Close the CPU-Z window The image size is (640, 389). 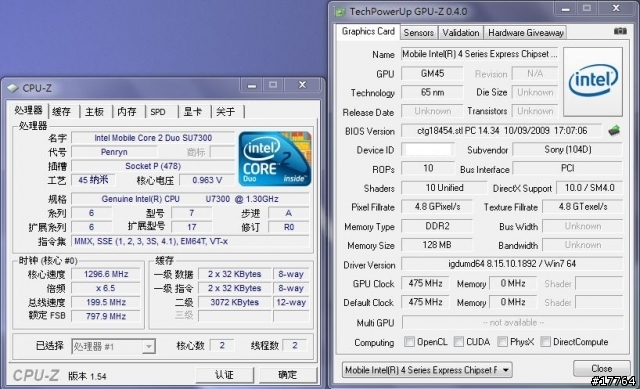coord(302,85)
